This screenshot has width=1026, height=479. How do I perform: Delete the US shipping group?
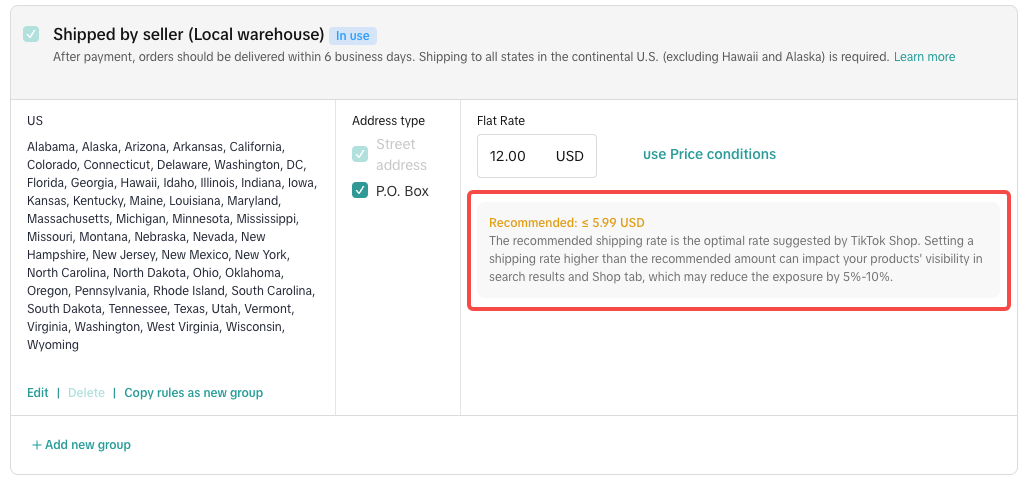tap(86, 393)
